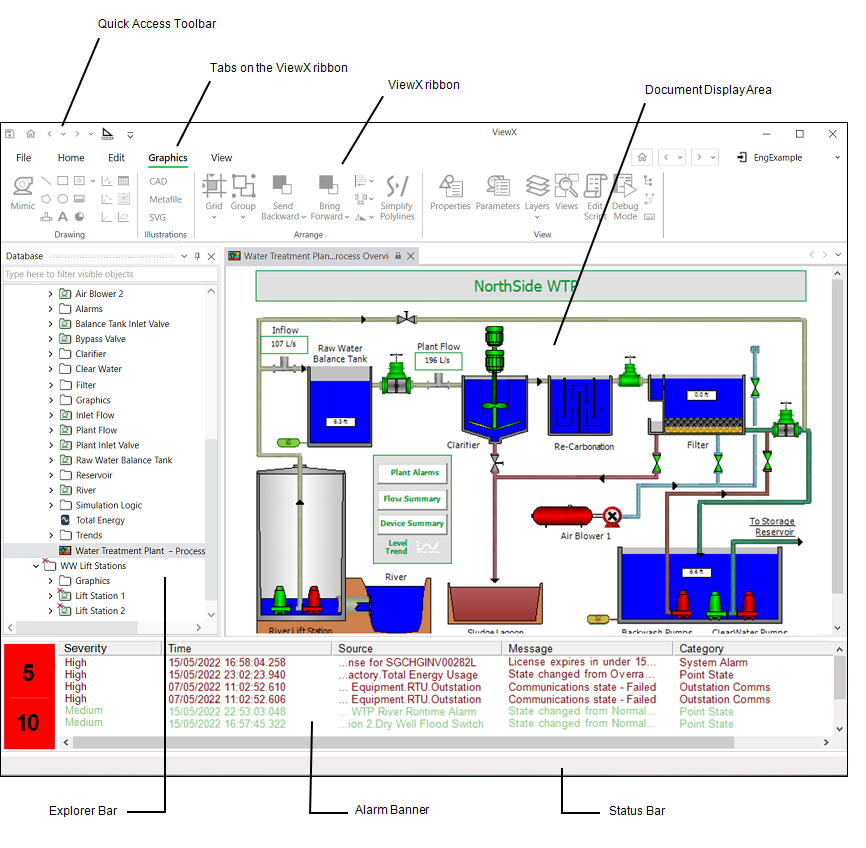Collapse the WW Lift Stations folder
The image size is (866, 848).
click(36, 565)
